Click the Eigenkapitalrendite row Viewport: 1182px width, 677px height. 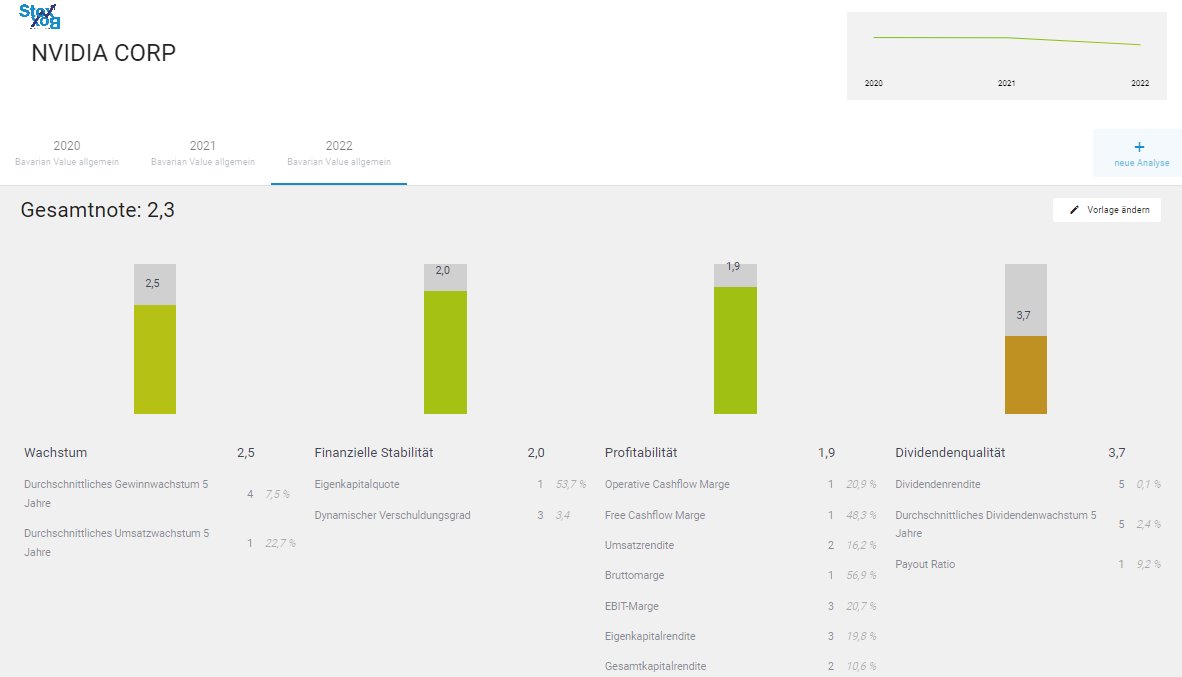740,636
